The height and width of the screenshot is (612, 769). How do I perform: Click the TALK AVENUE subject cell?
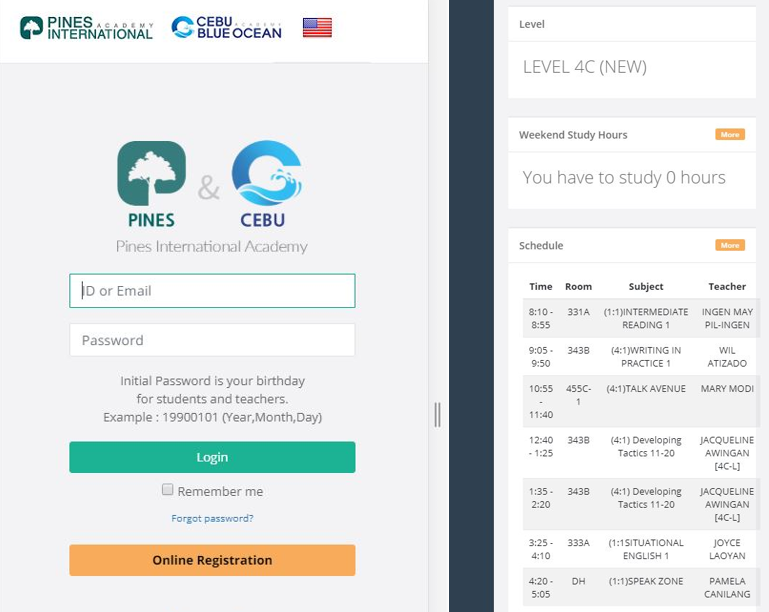pos(646,388)
